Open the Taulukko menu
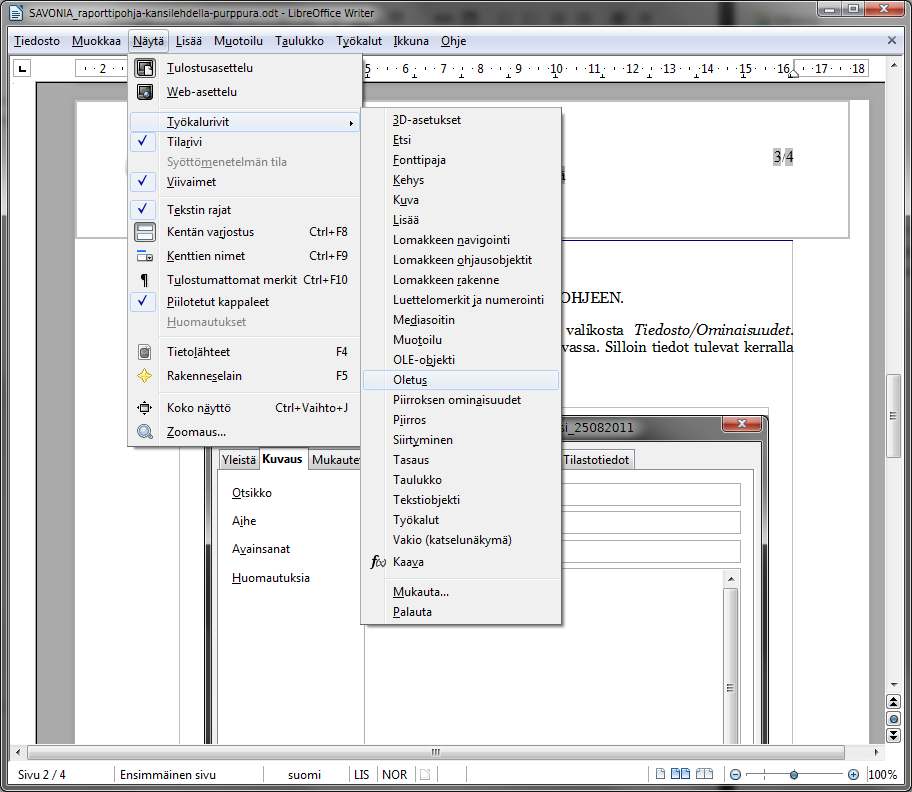This screenshot has height=792, width=912. click(x=299, y=41)
